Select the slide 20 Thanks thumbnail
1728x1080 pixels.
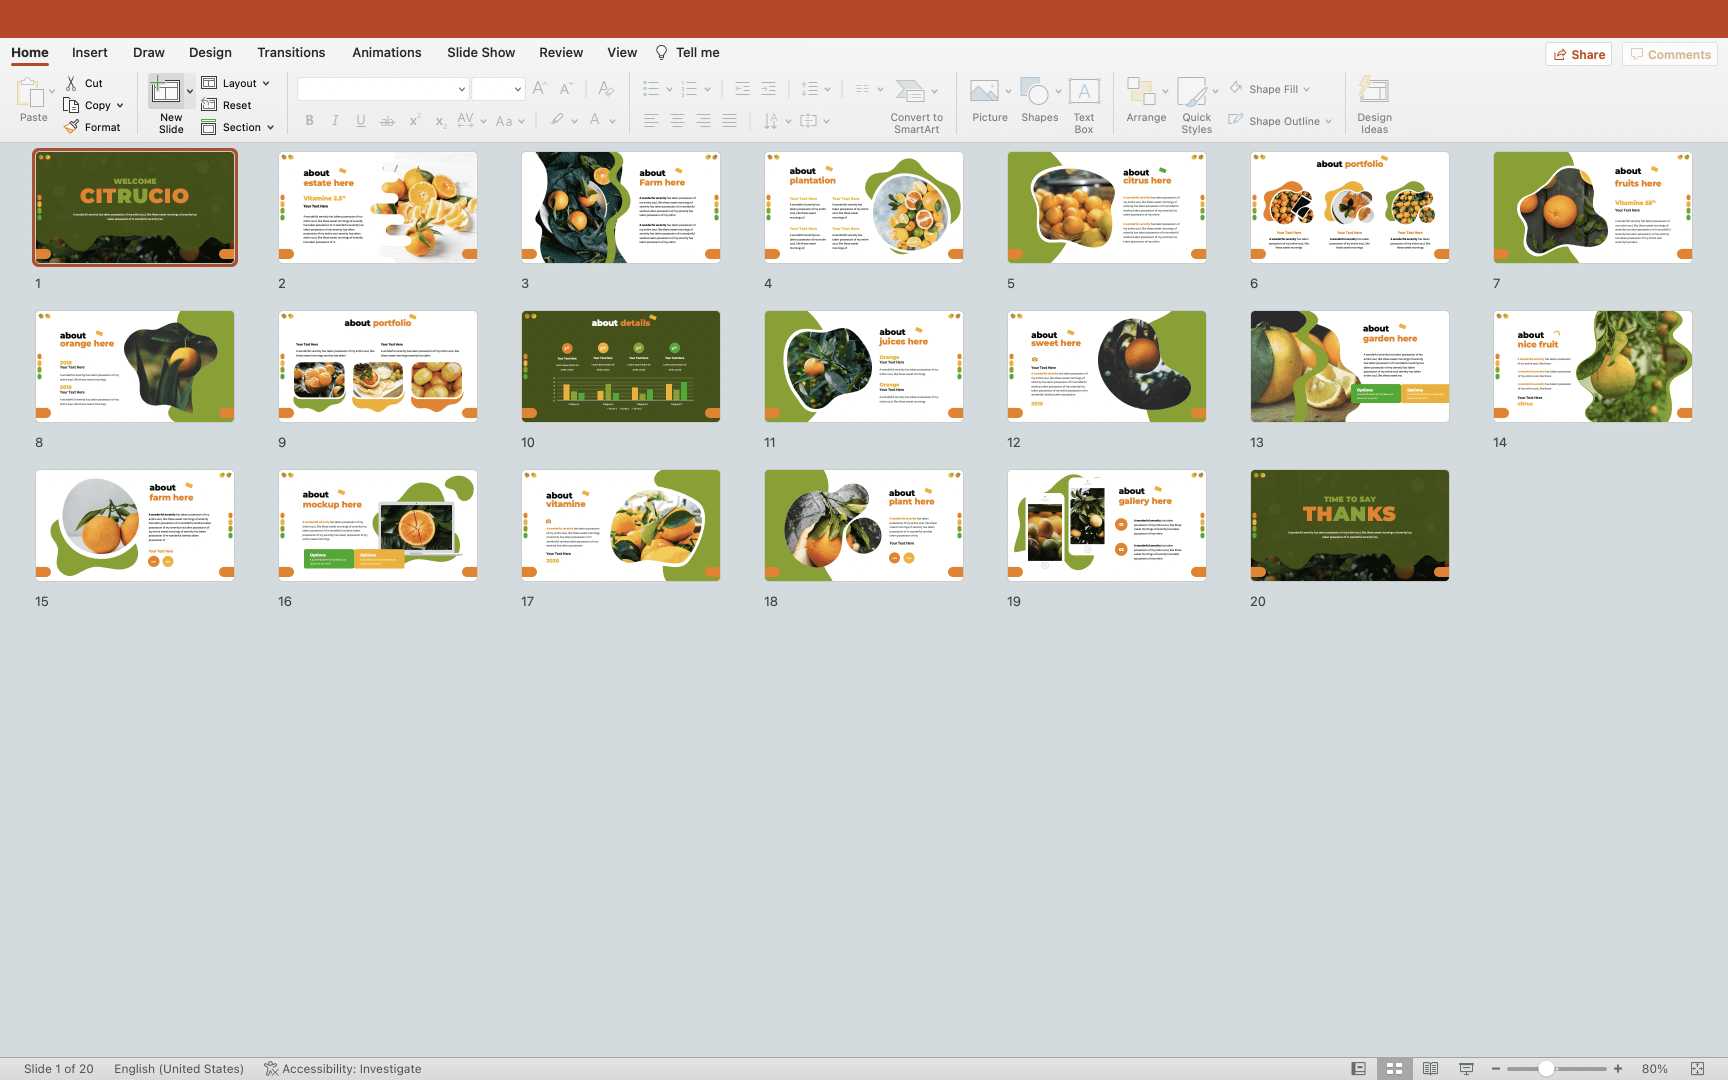click(x=1349, y=525)
